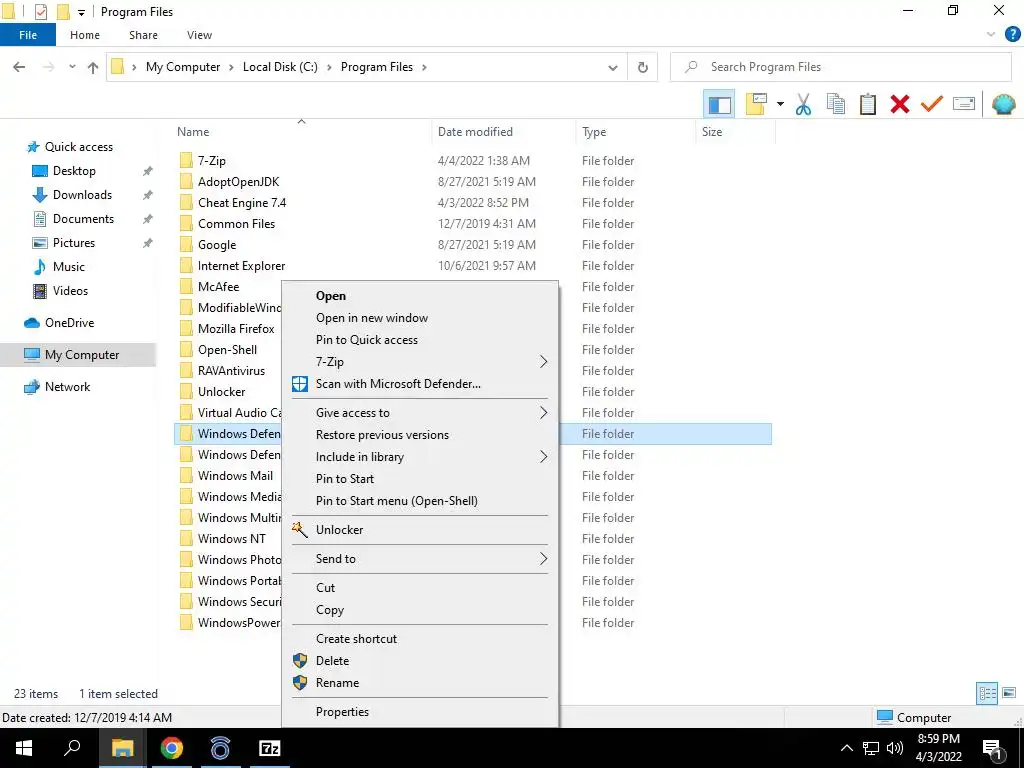Screen dimensions: 1024x768
Task: Choose Rename in the context menu
Action: click(337, 682)
